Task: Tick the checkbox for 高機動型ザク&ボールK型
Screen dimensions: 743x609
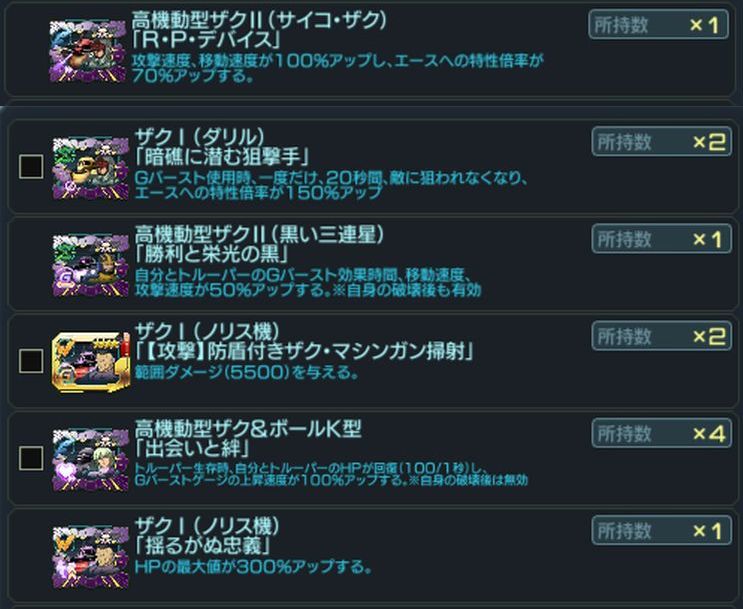Action: (31, 458)
